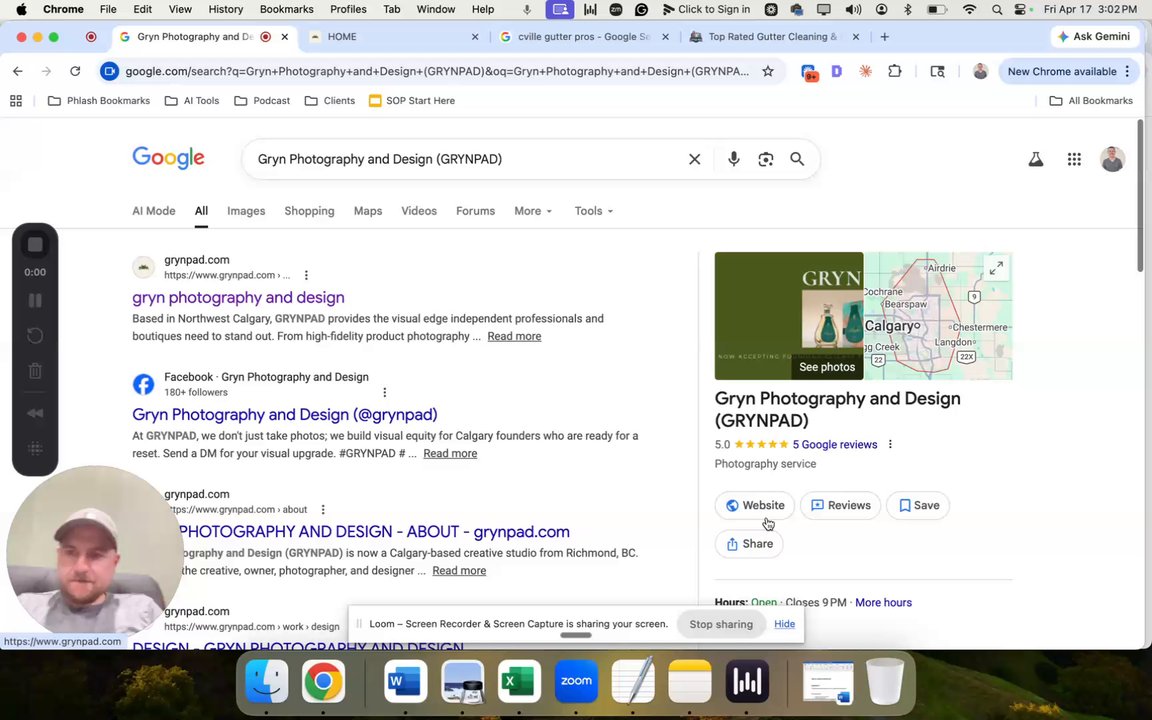The width and height of the screenshot is (1152, 720).
Task: Open the New Chrome available menu
Action: [x=1068, y=71]
